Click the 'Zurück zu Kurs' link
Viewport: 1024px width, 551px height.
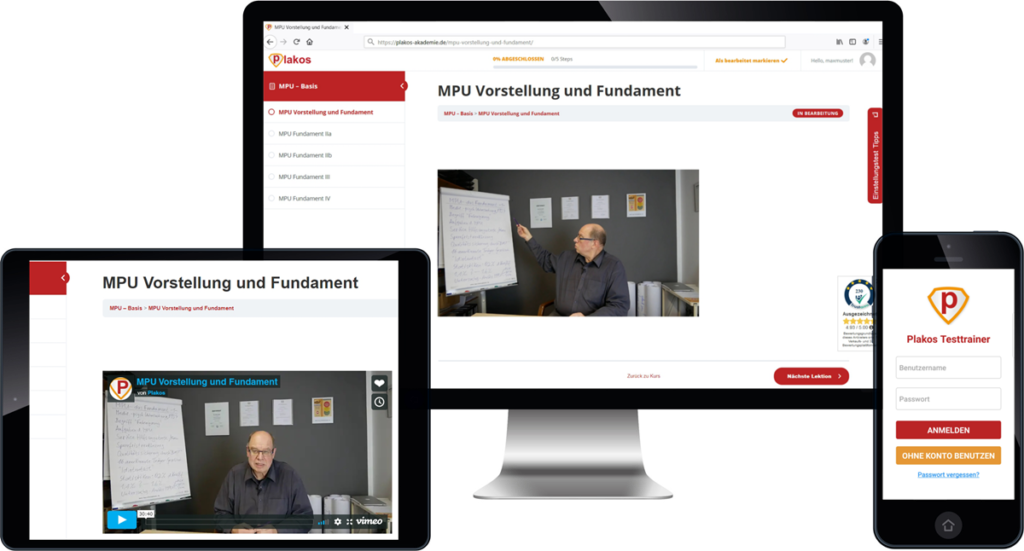click(x=643, y=376)
